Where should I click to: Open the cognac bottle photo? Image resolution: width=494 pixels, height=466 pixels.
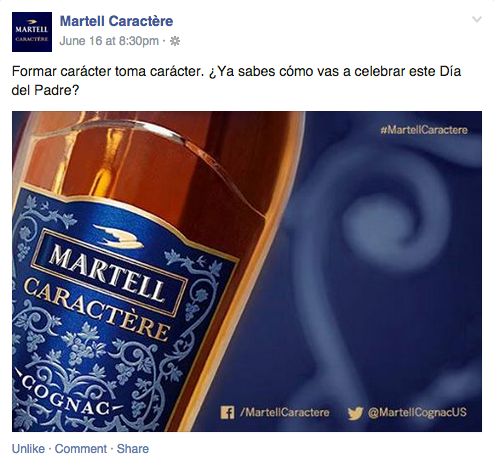[x=247, y=271]
